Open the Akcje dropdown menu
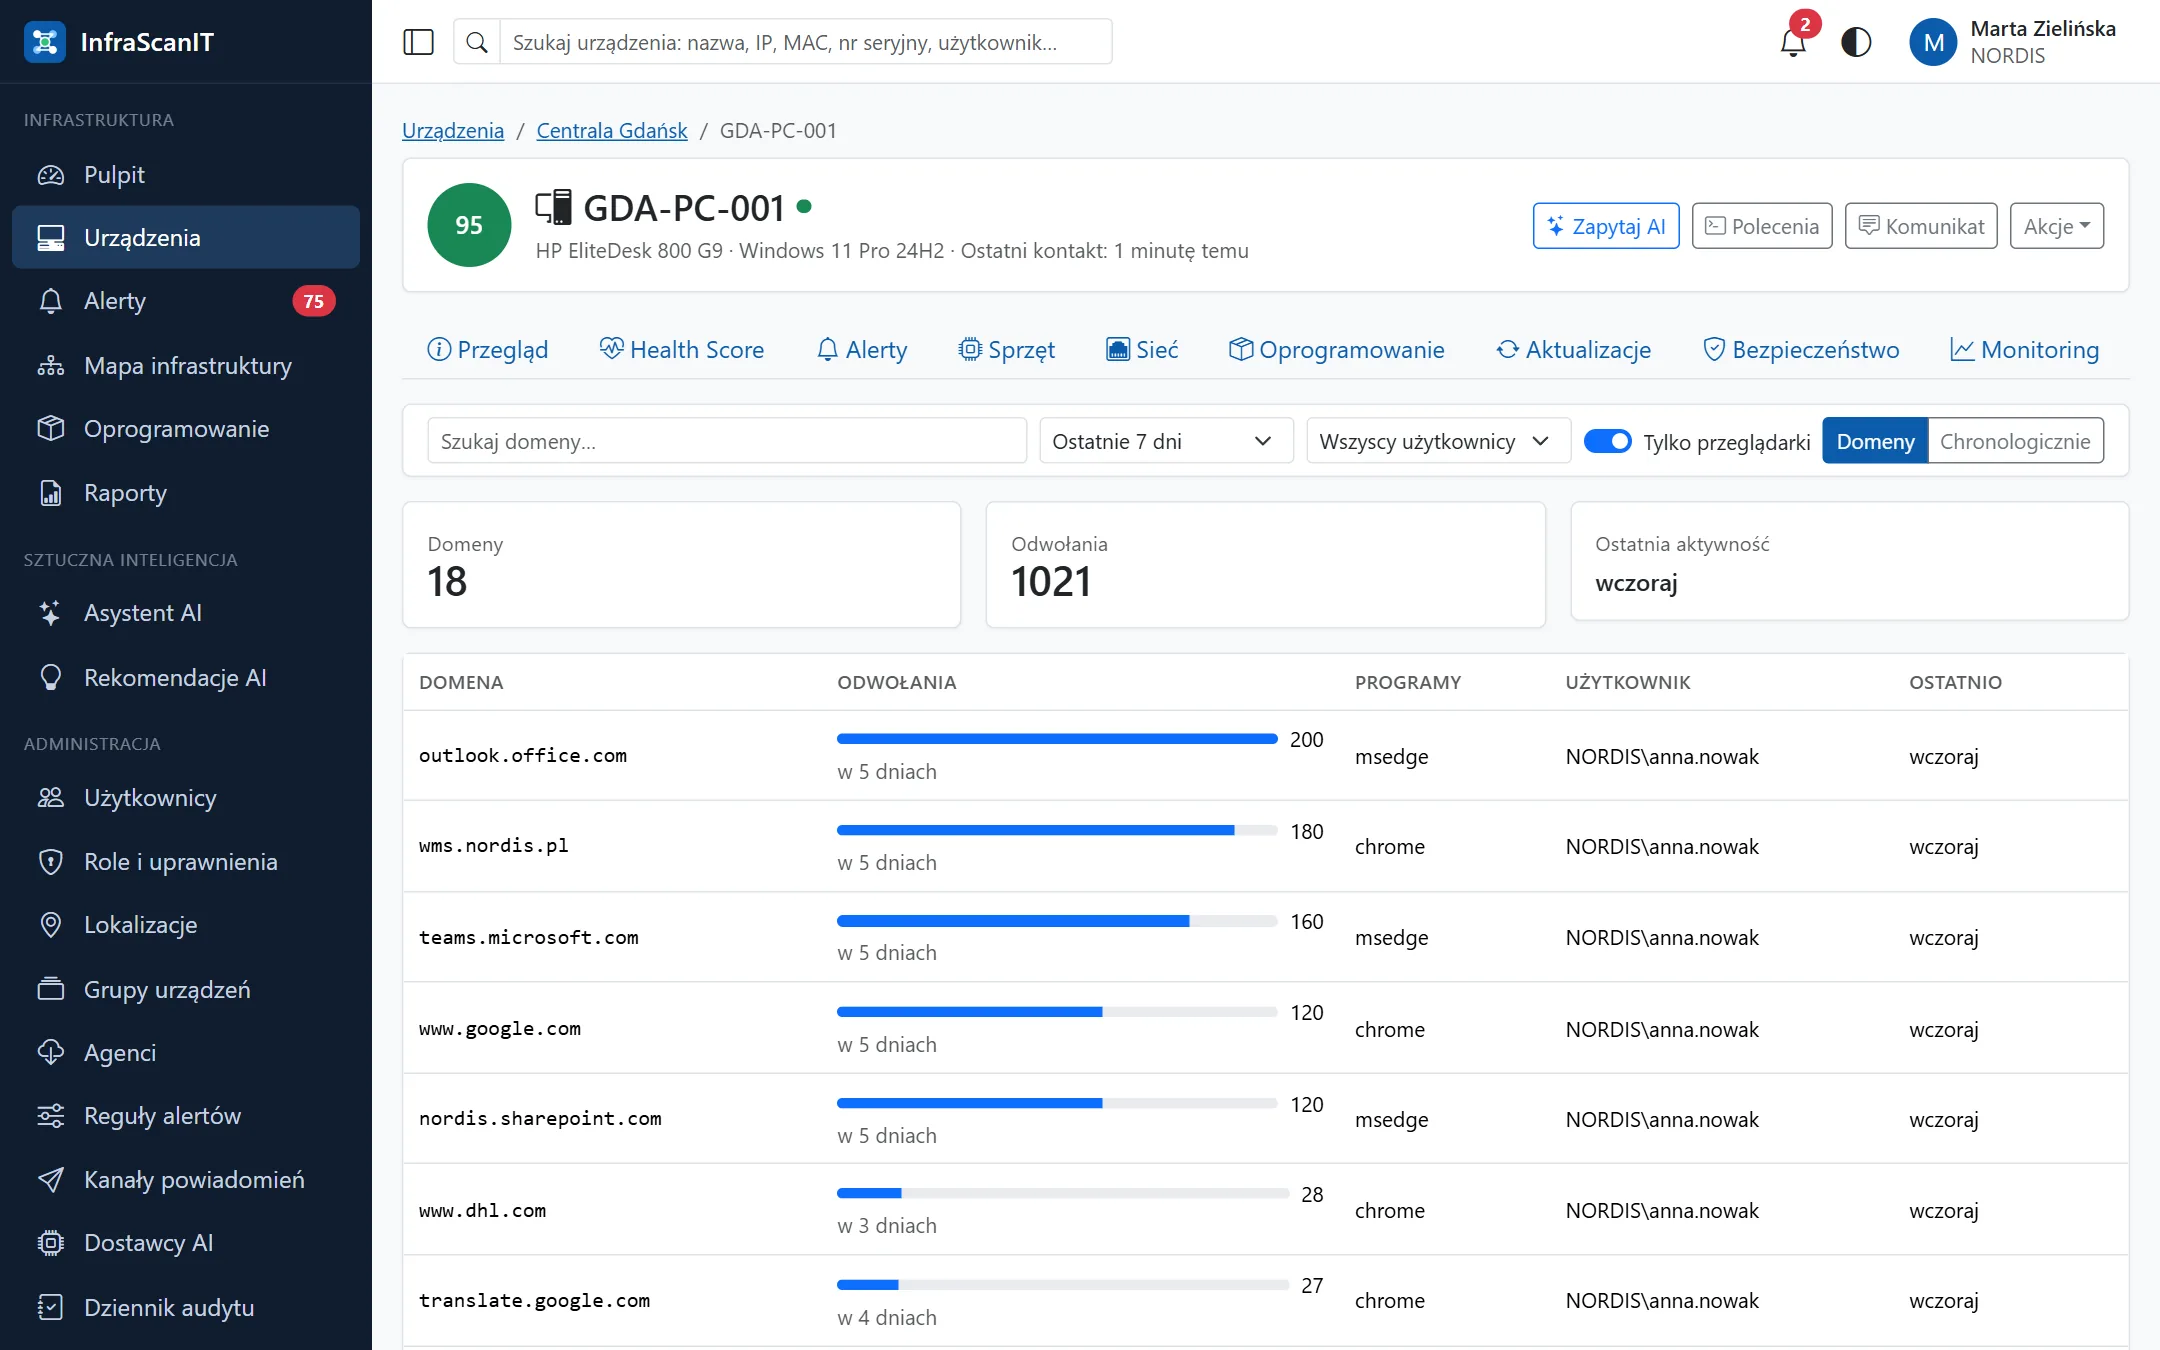Image resolution: width=2160 pixels, height=1350 pixels. [2056, 226]
